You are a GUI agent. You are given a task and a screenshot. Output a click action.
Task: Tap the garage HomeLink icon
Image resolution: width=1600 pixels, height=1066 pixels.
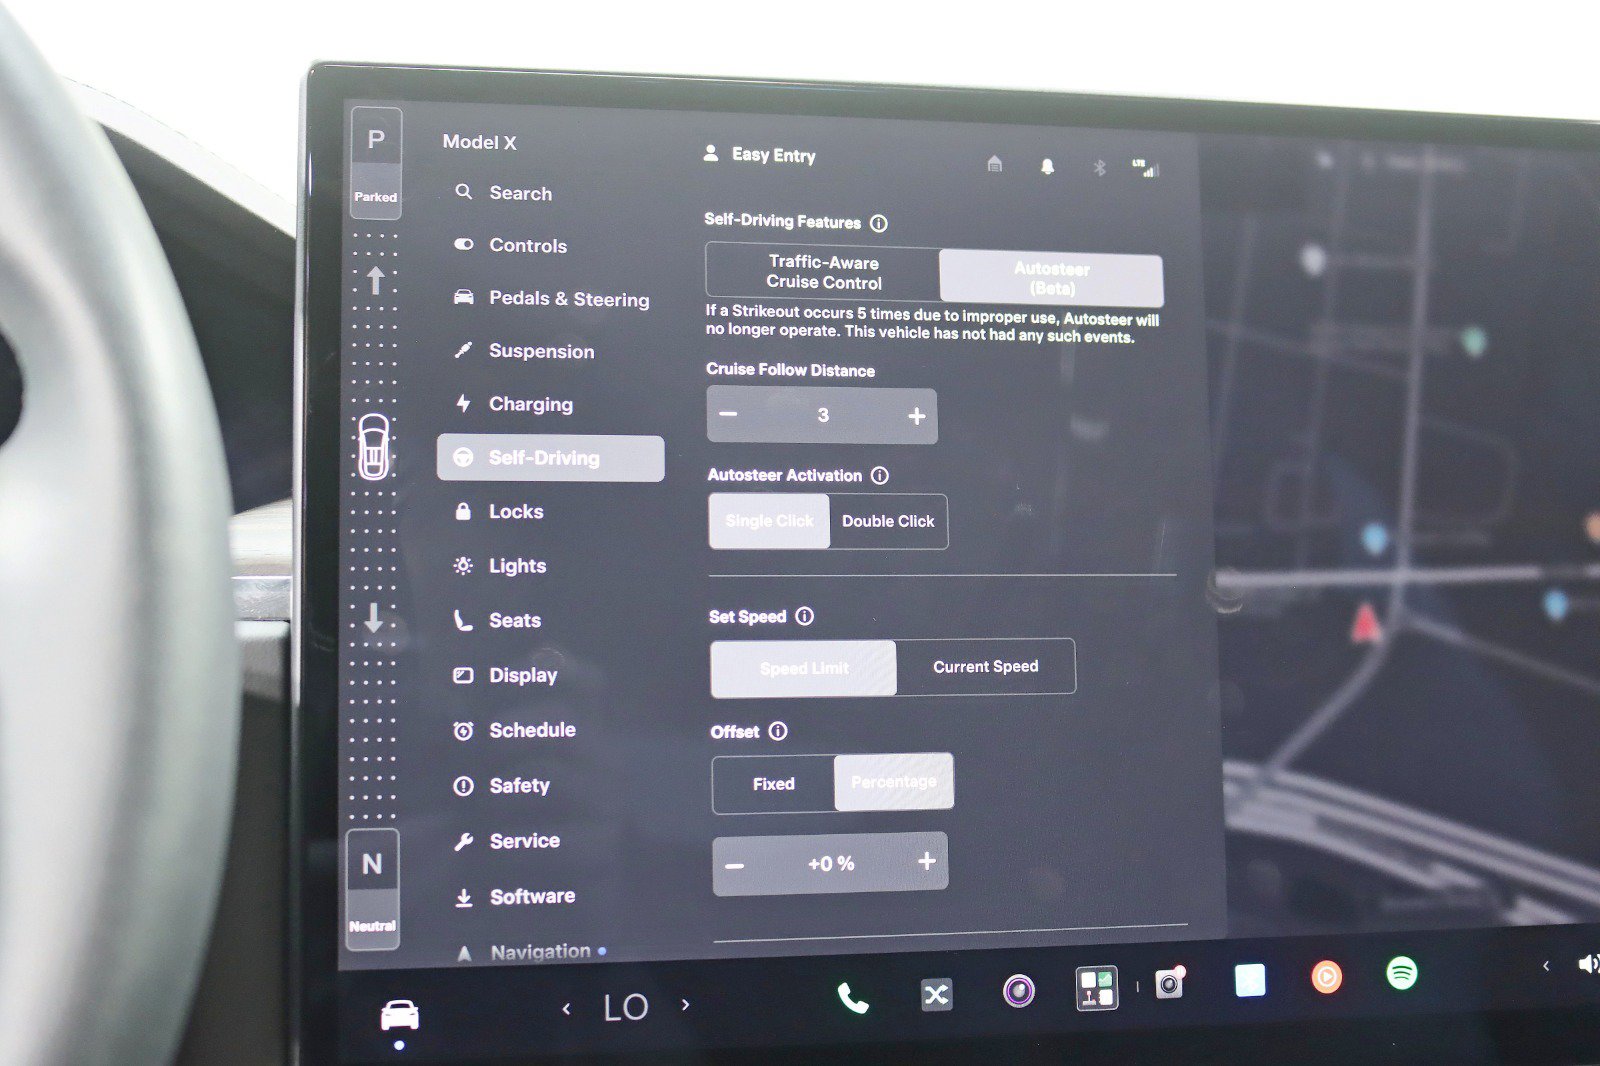tap(994, 163)
